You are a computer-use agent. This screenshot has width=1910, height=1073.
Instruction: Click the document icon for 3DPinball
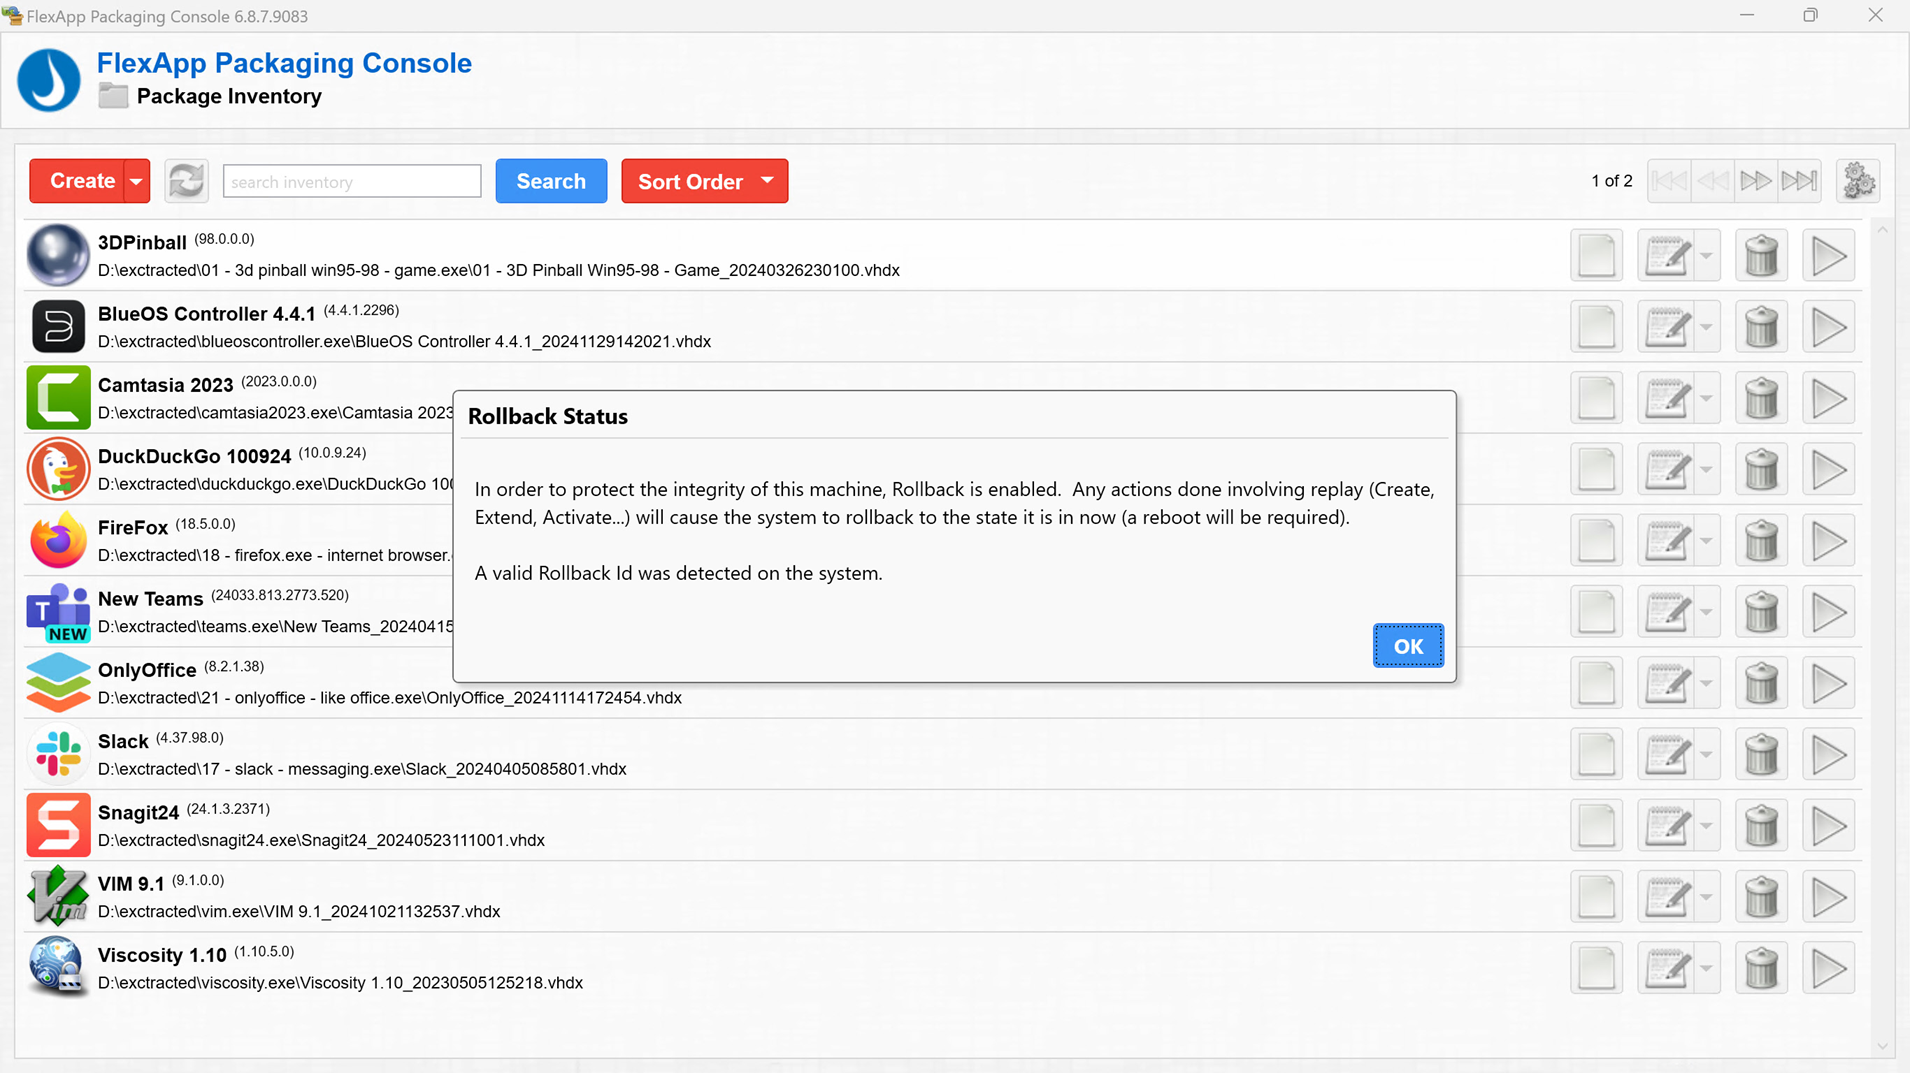pos(1597,256)
